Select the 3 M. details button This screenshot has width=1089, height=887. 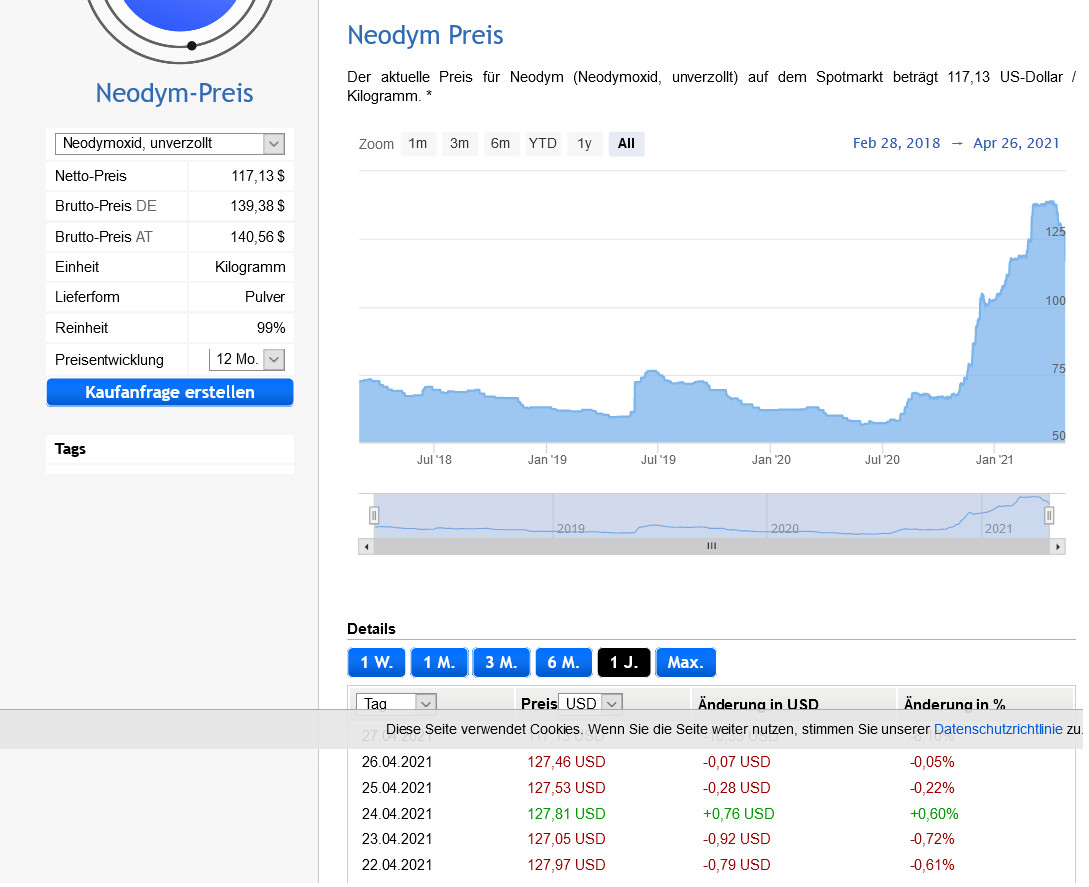[x=501, y=663]
